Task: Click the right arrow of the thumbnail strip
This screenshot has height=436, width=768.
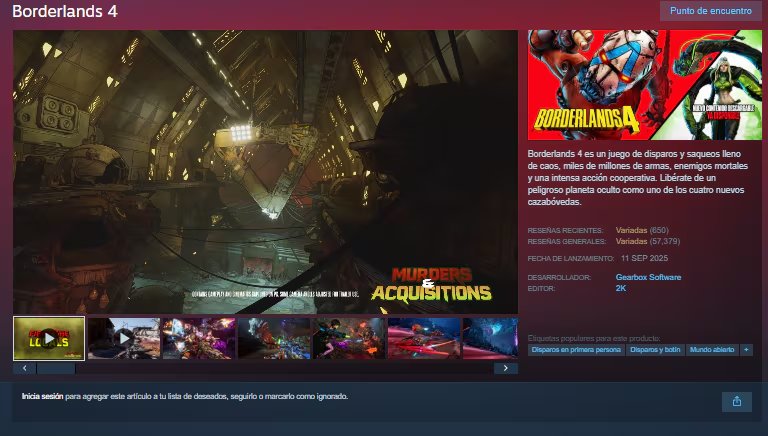Action: (x=506, y=368)
